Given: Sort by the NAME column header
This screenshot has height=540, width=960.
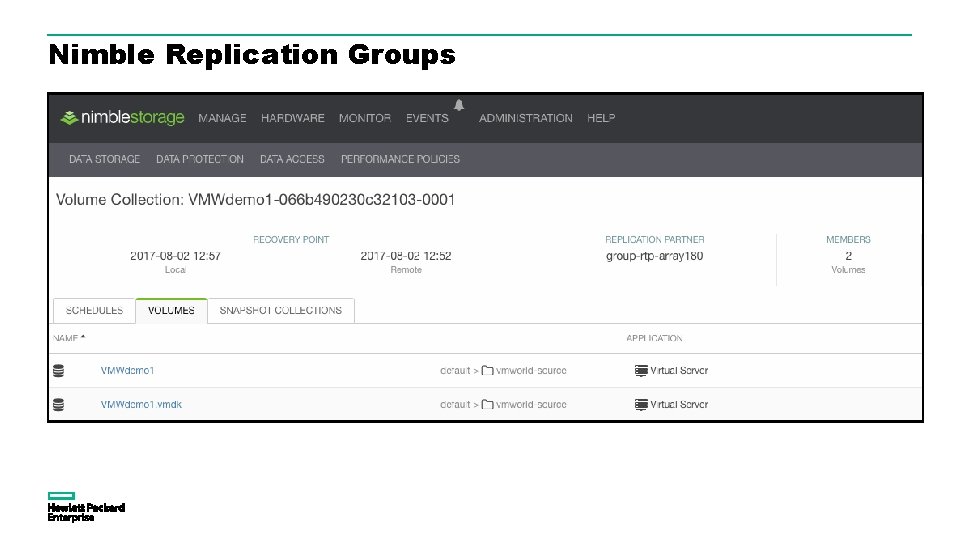Looking at the screenshot, I should click(69, 339).
